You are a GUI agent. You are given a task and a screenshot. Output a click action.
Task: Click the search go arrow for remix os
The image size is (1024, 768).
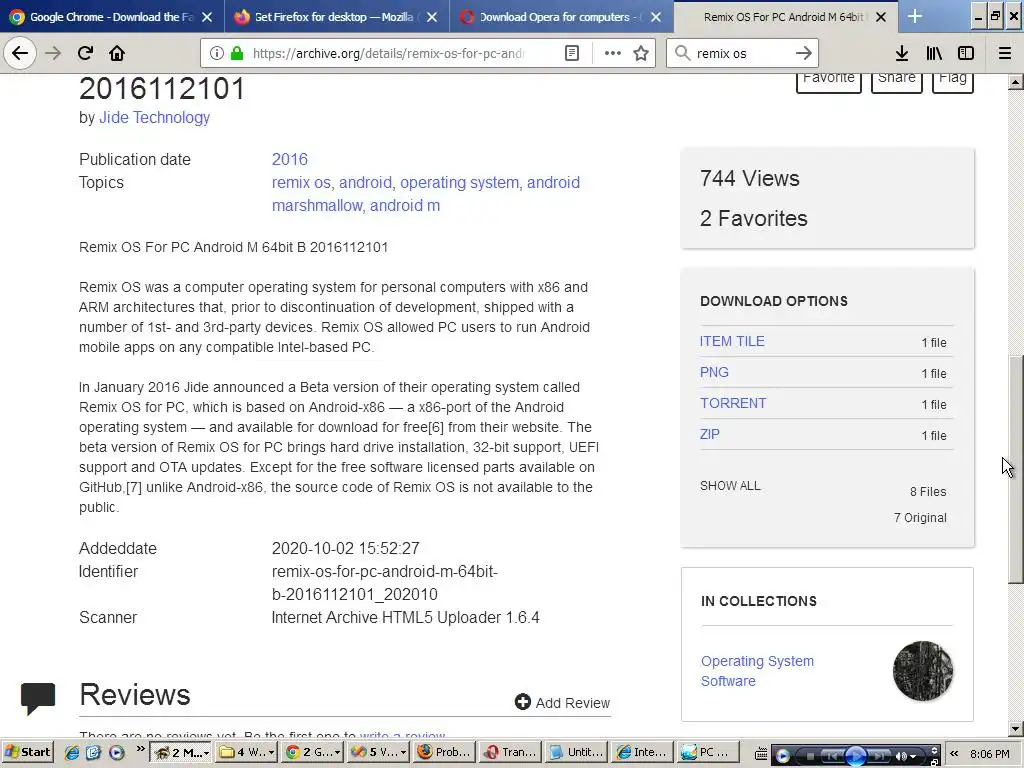tap(804, 54)
